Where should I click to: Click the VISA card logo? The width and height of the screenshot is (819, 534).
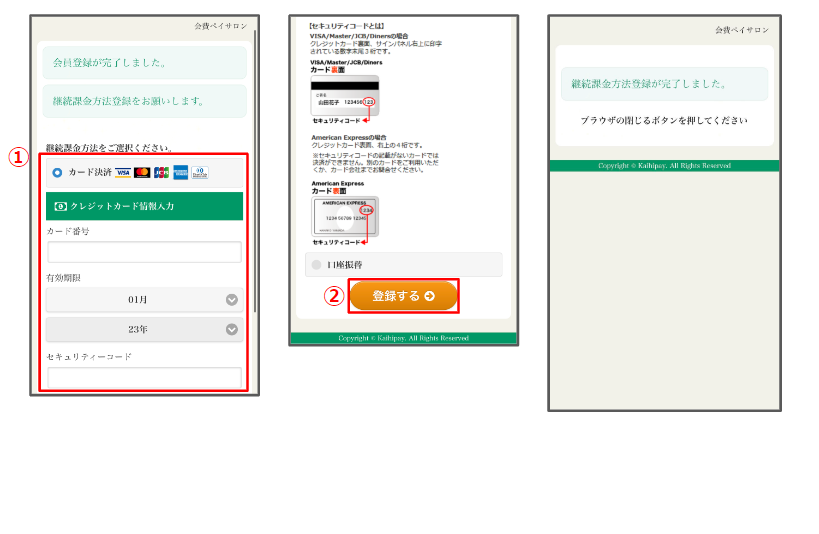pos(123,173)
